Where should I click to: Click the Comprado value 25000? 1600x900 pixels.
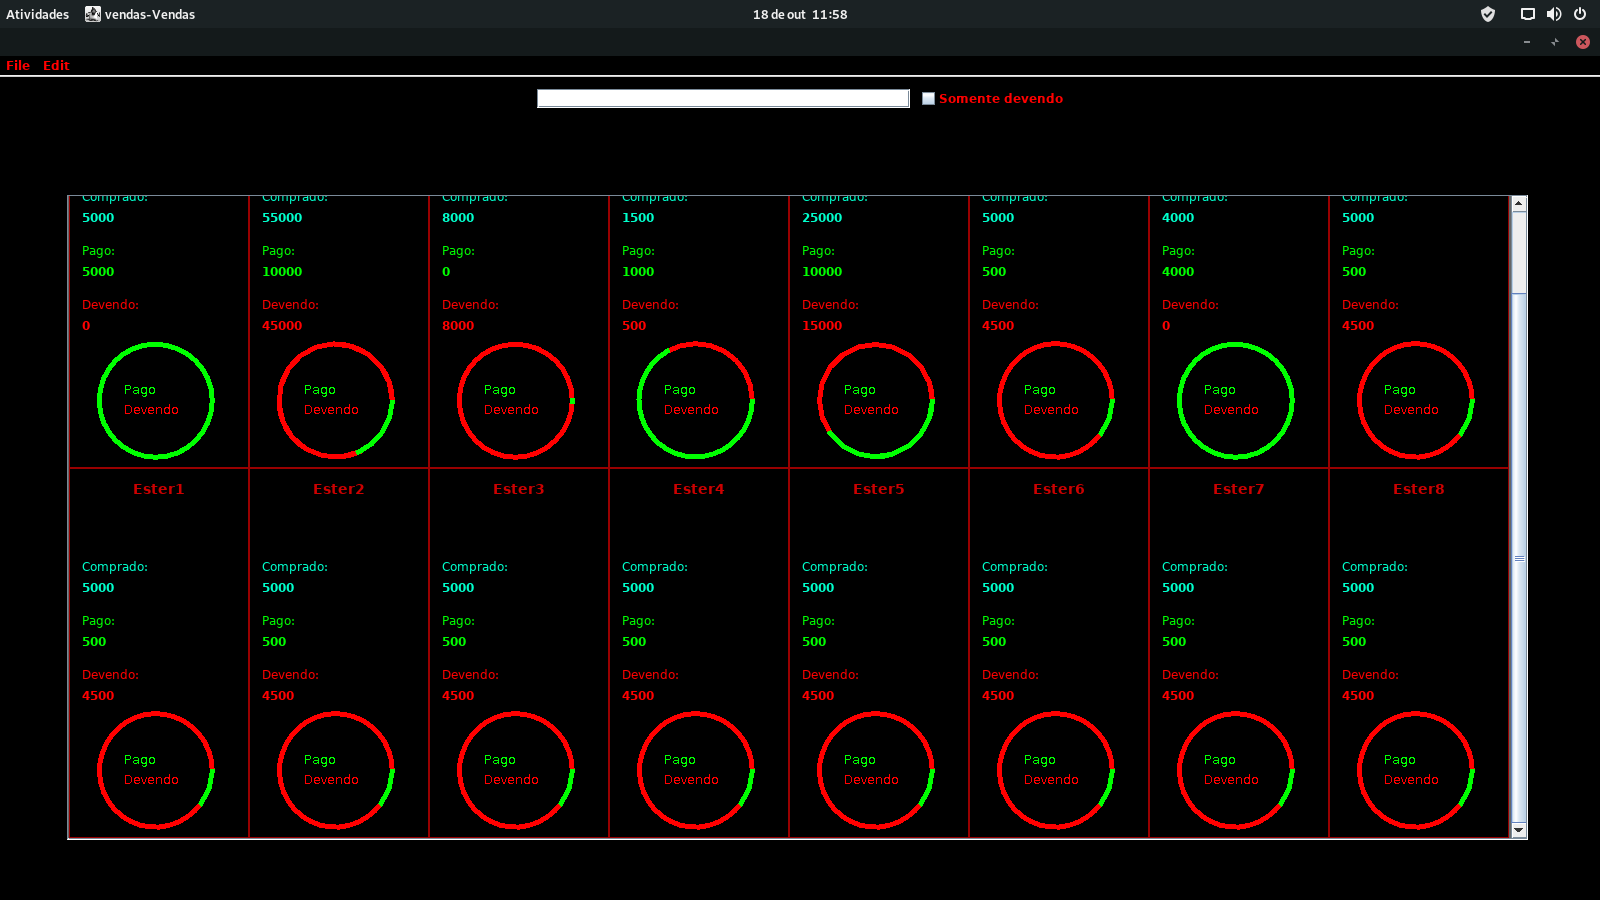[x=822, y=218]
